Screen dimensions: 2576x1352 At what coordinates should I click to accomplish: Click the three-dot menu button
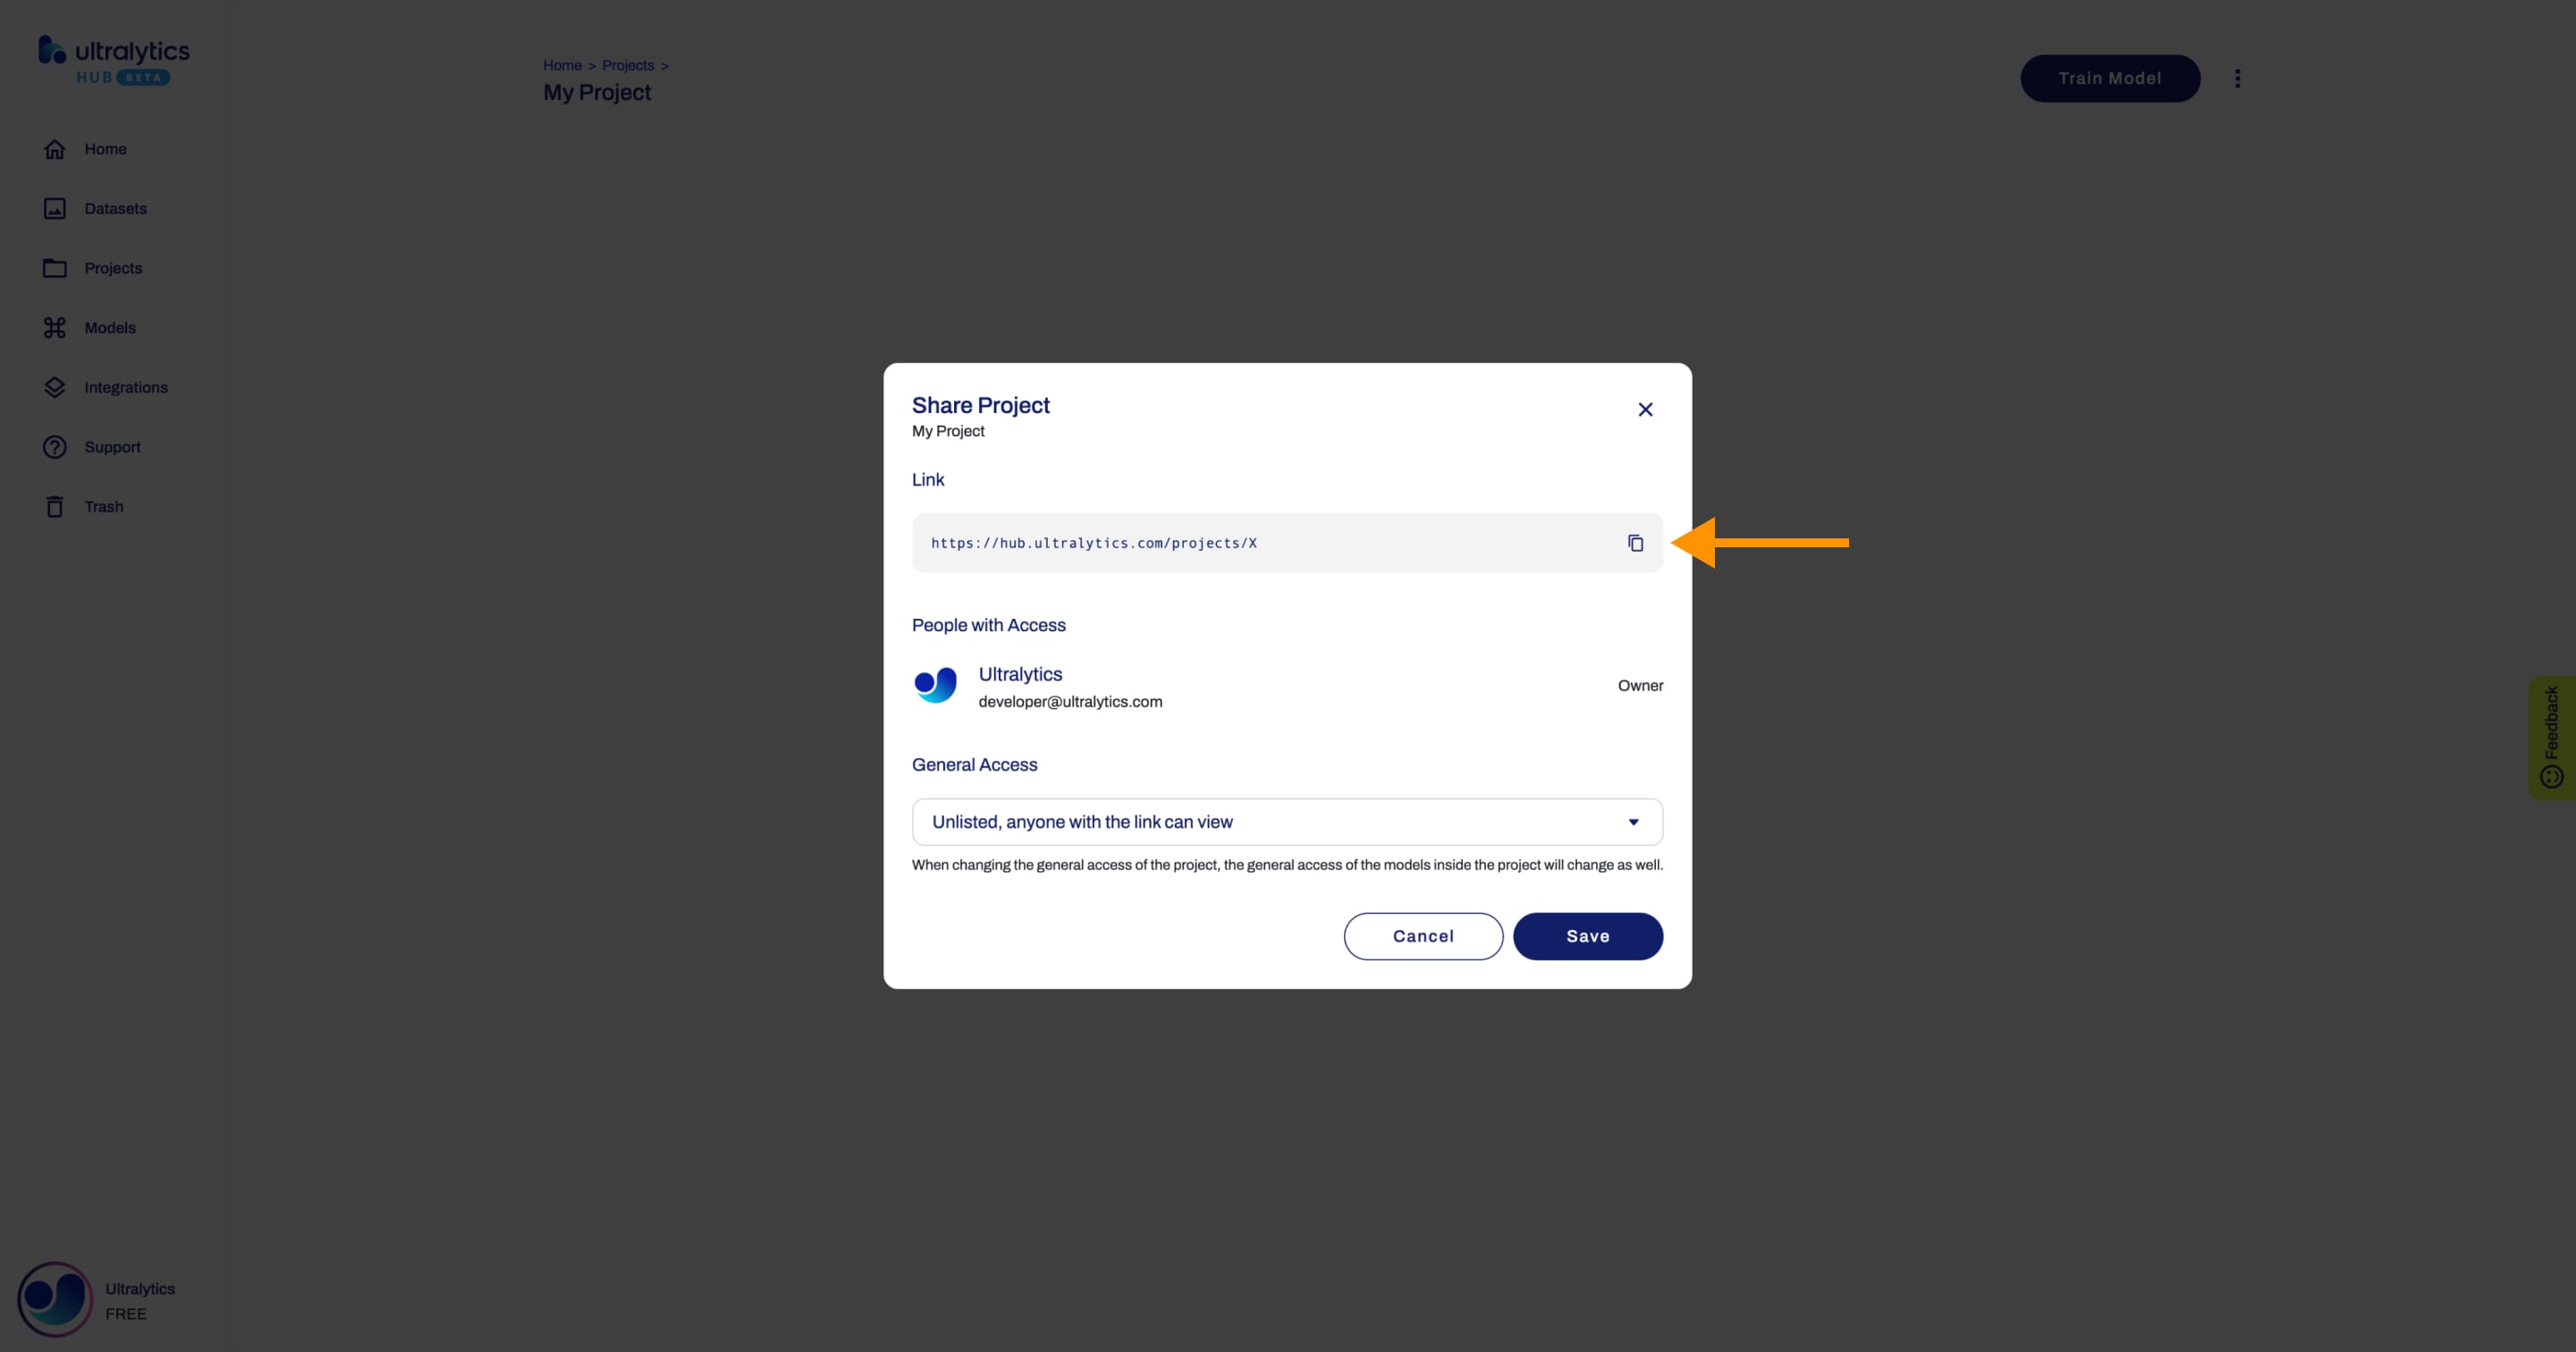(x=2237, y=79)
